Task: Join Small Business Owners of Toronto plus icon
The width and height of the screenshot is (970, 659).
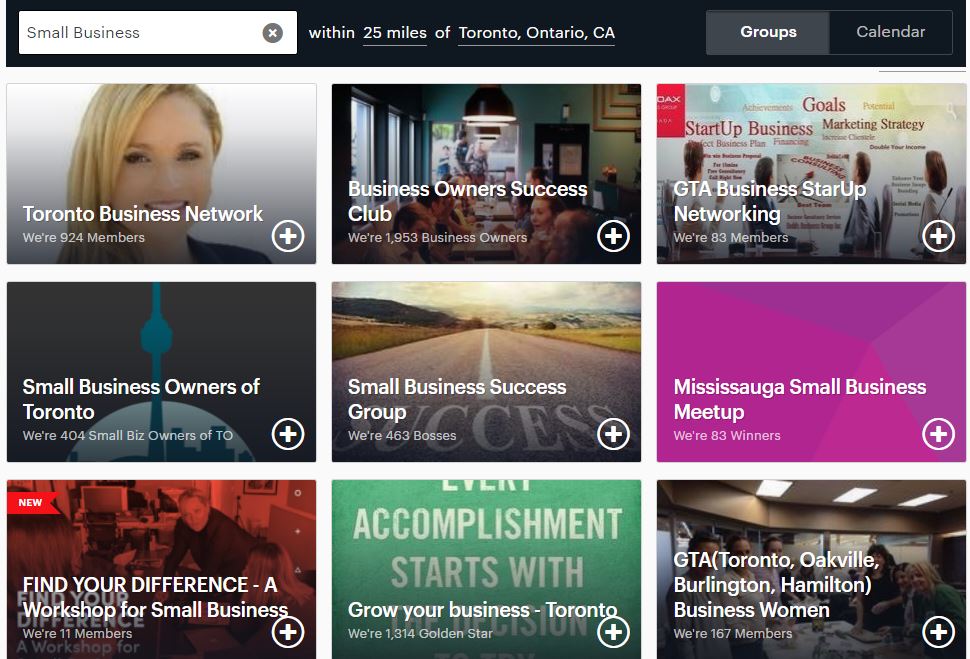Action: (x=288, y=434)
